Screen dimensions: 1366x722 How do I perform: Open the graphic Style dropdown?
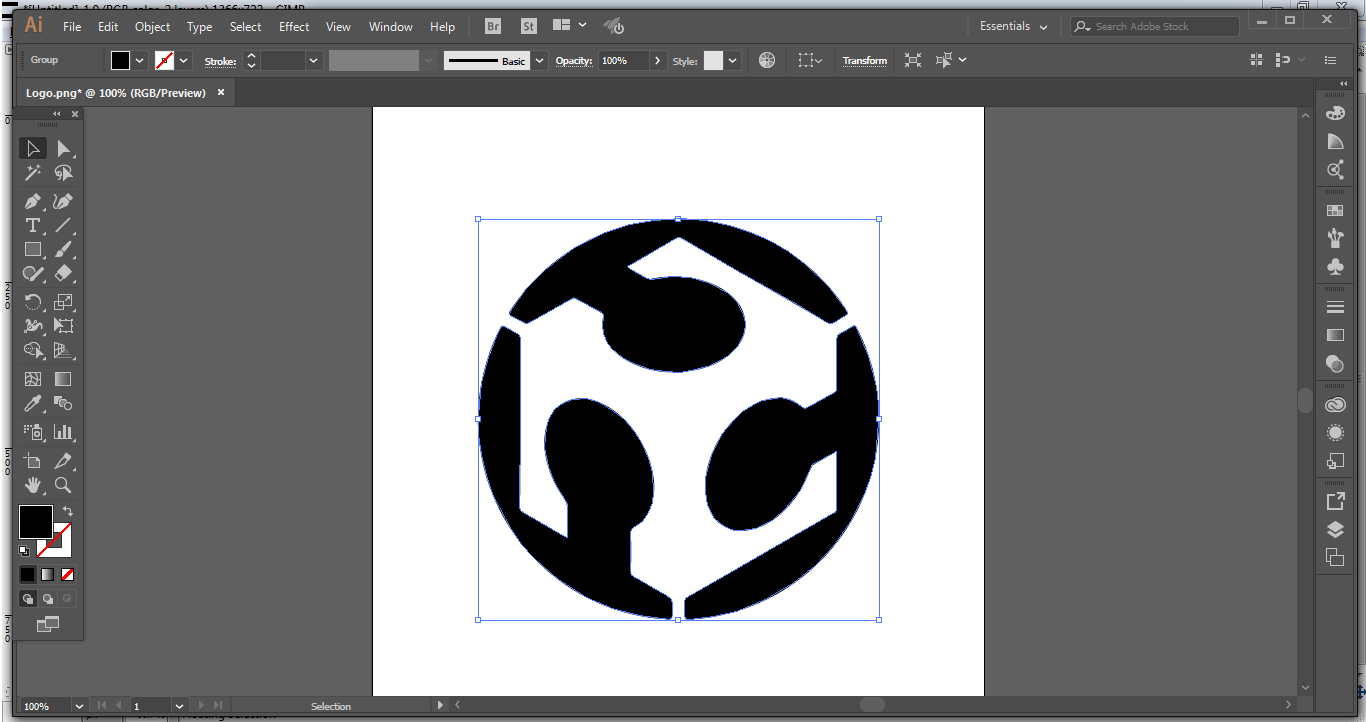pos(733,61)
